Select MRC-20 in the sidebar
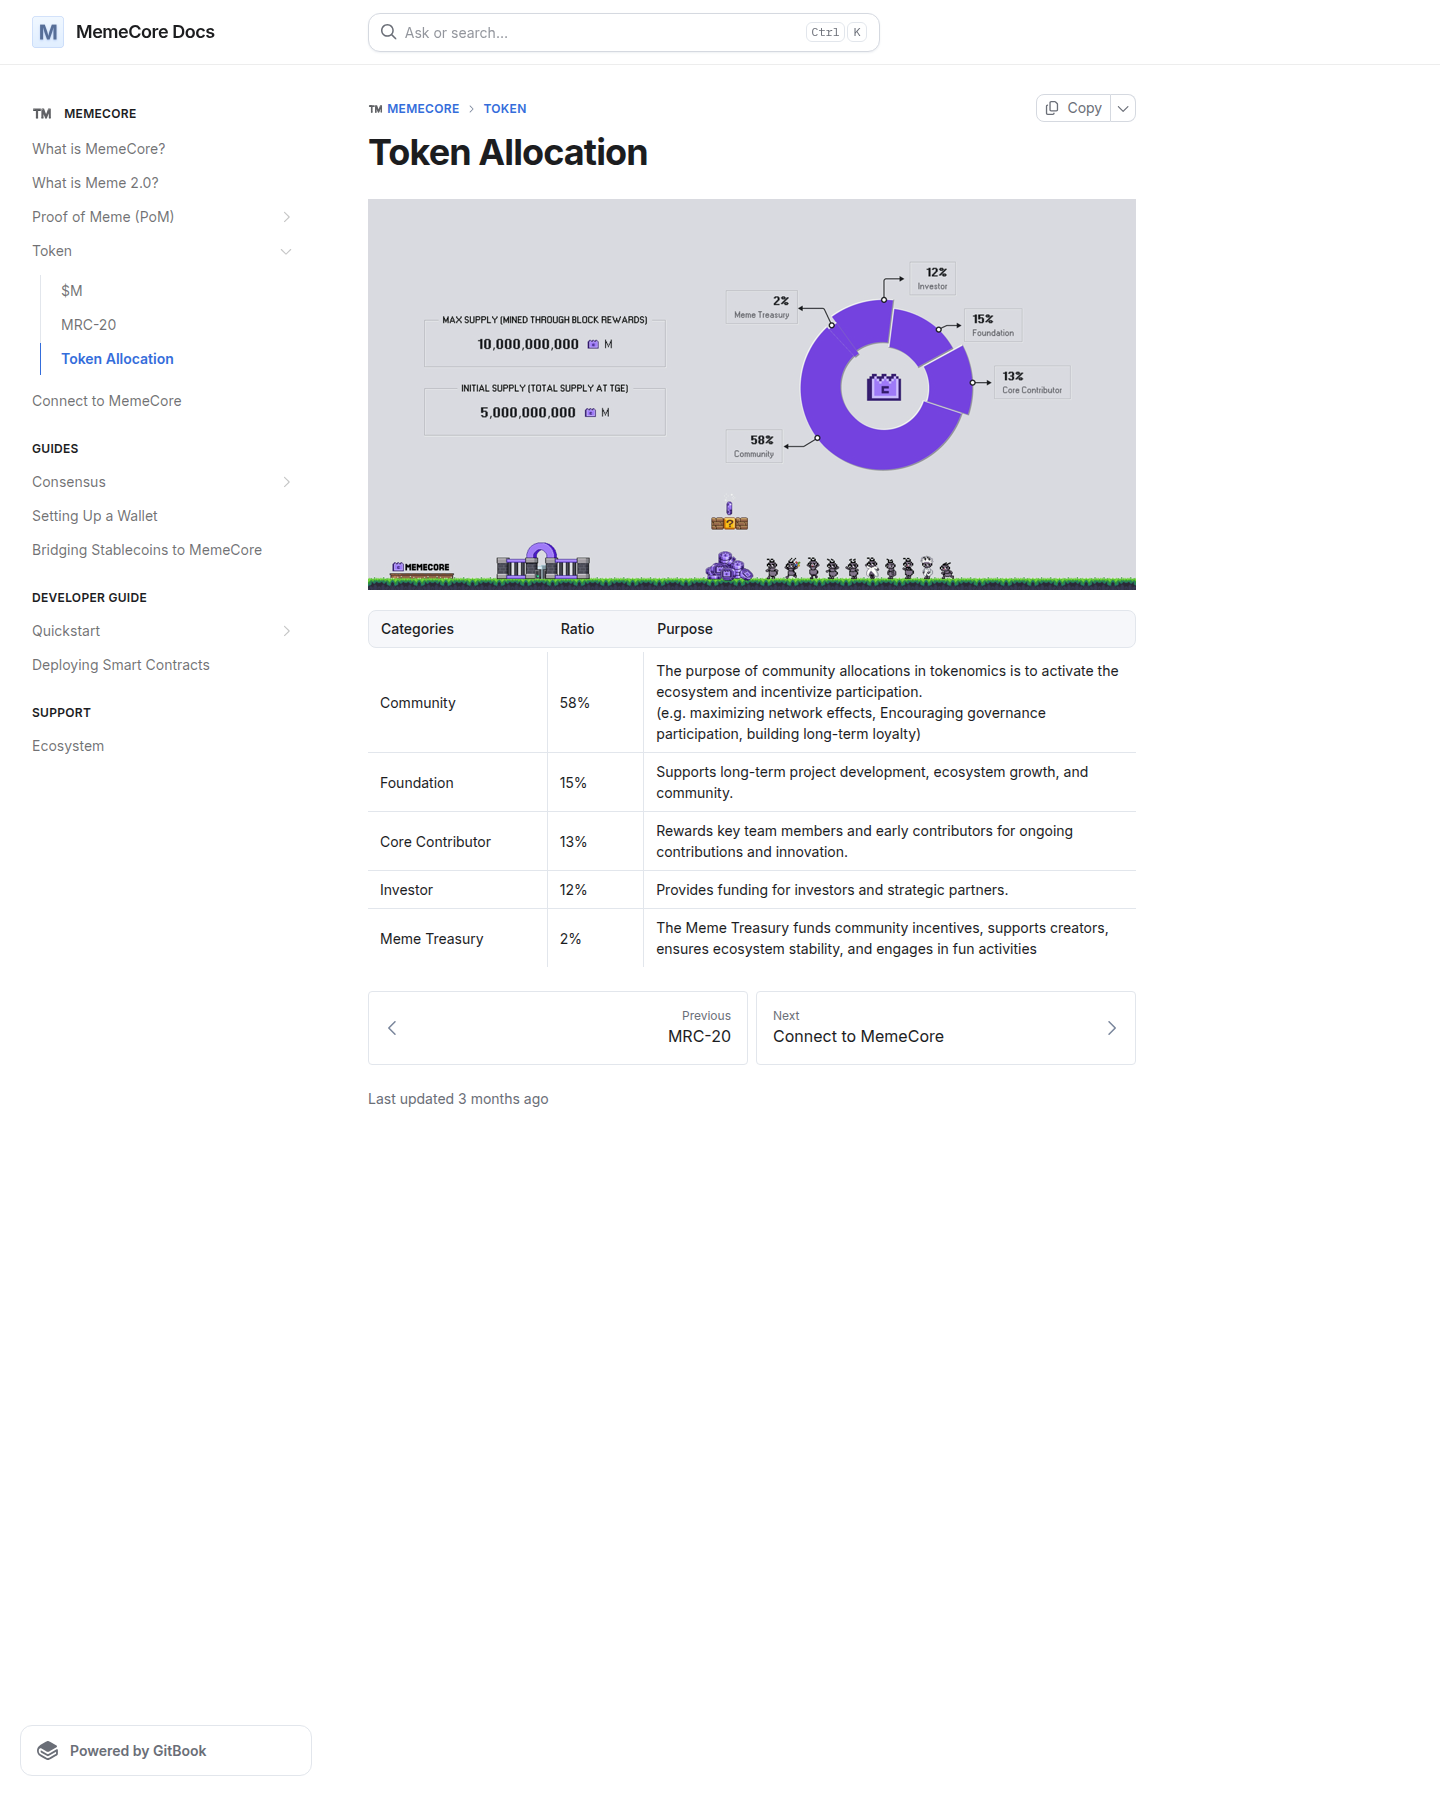 (88, 325)
